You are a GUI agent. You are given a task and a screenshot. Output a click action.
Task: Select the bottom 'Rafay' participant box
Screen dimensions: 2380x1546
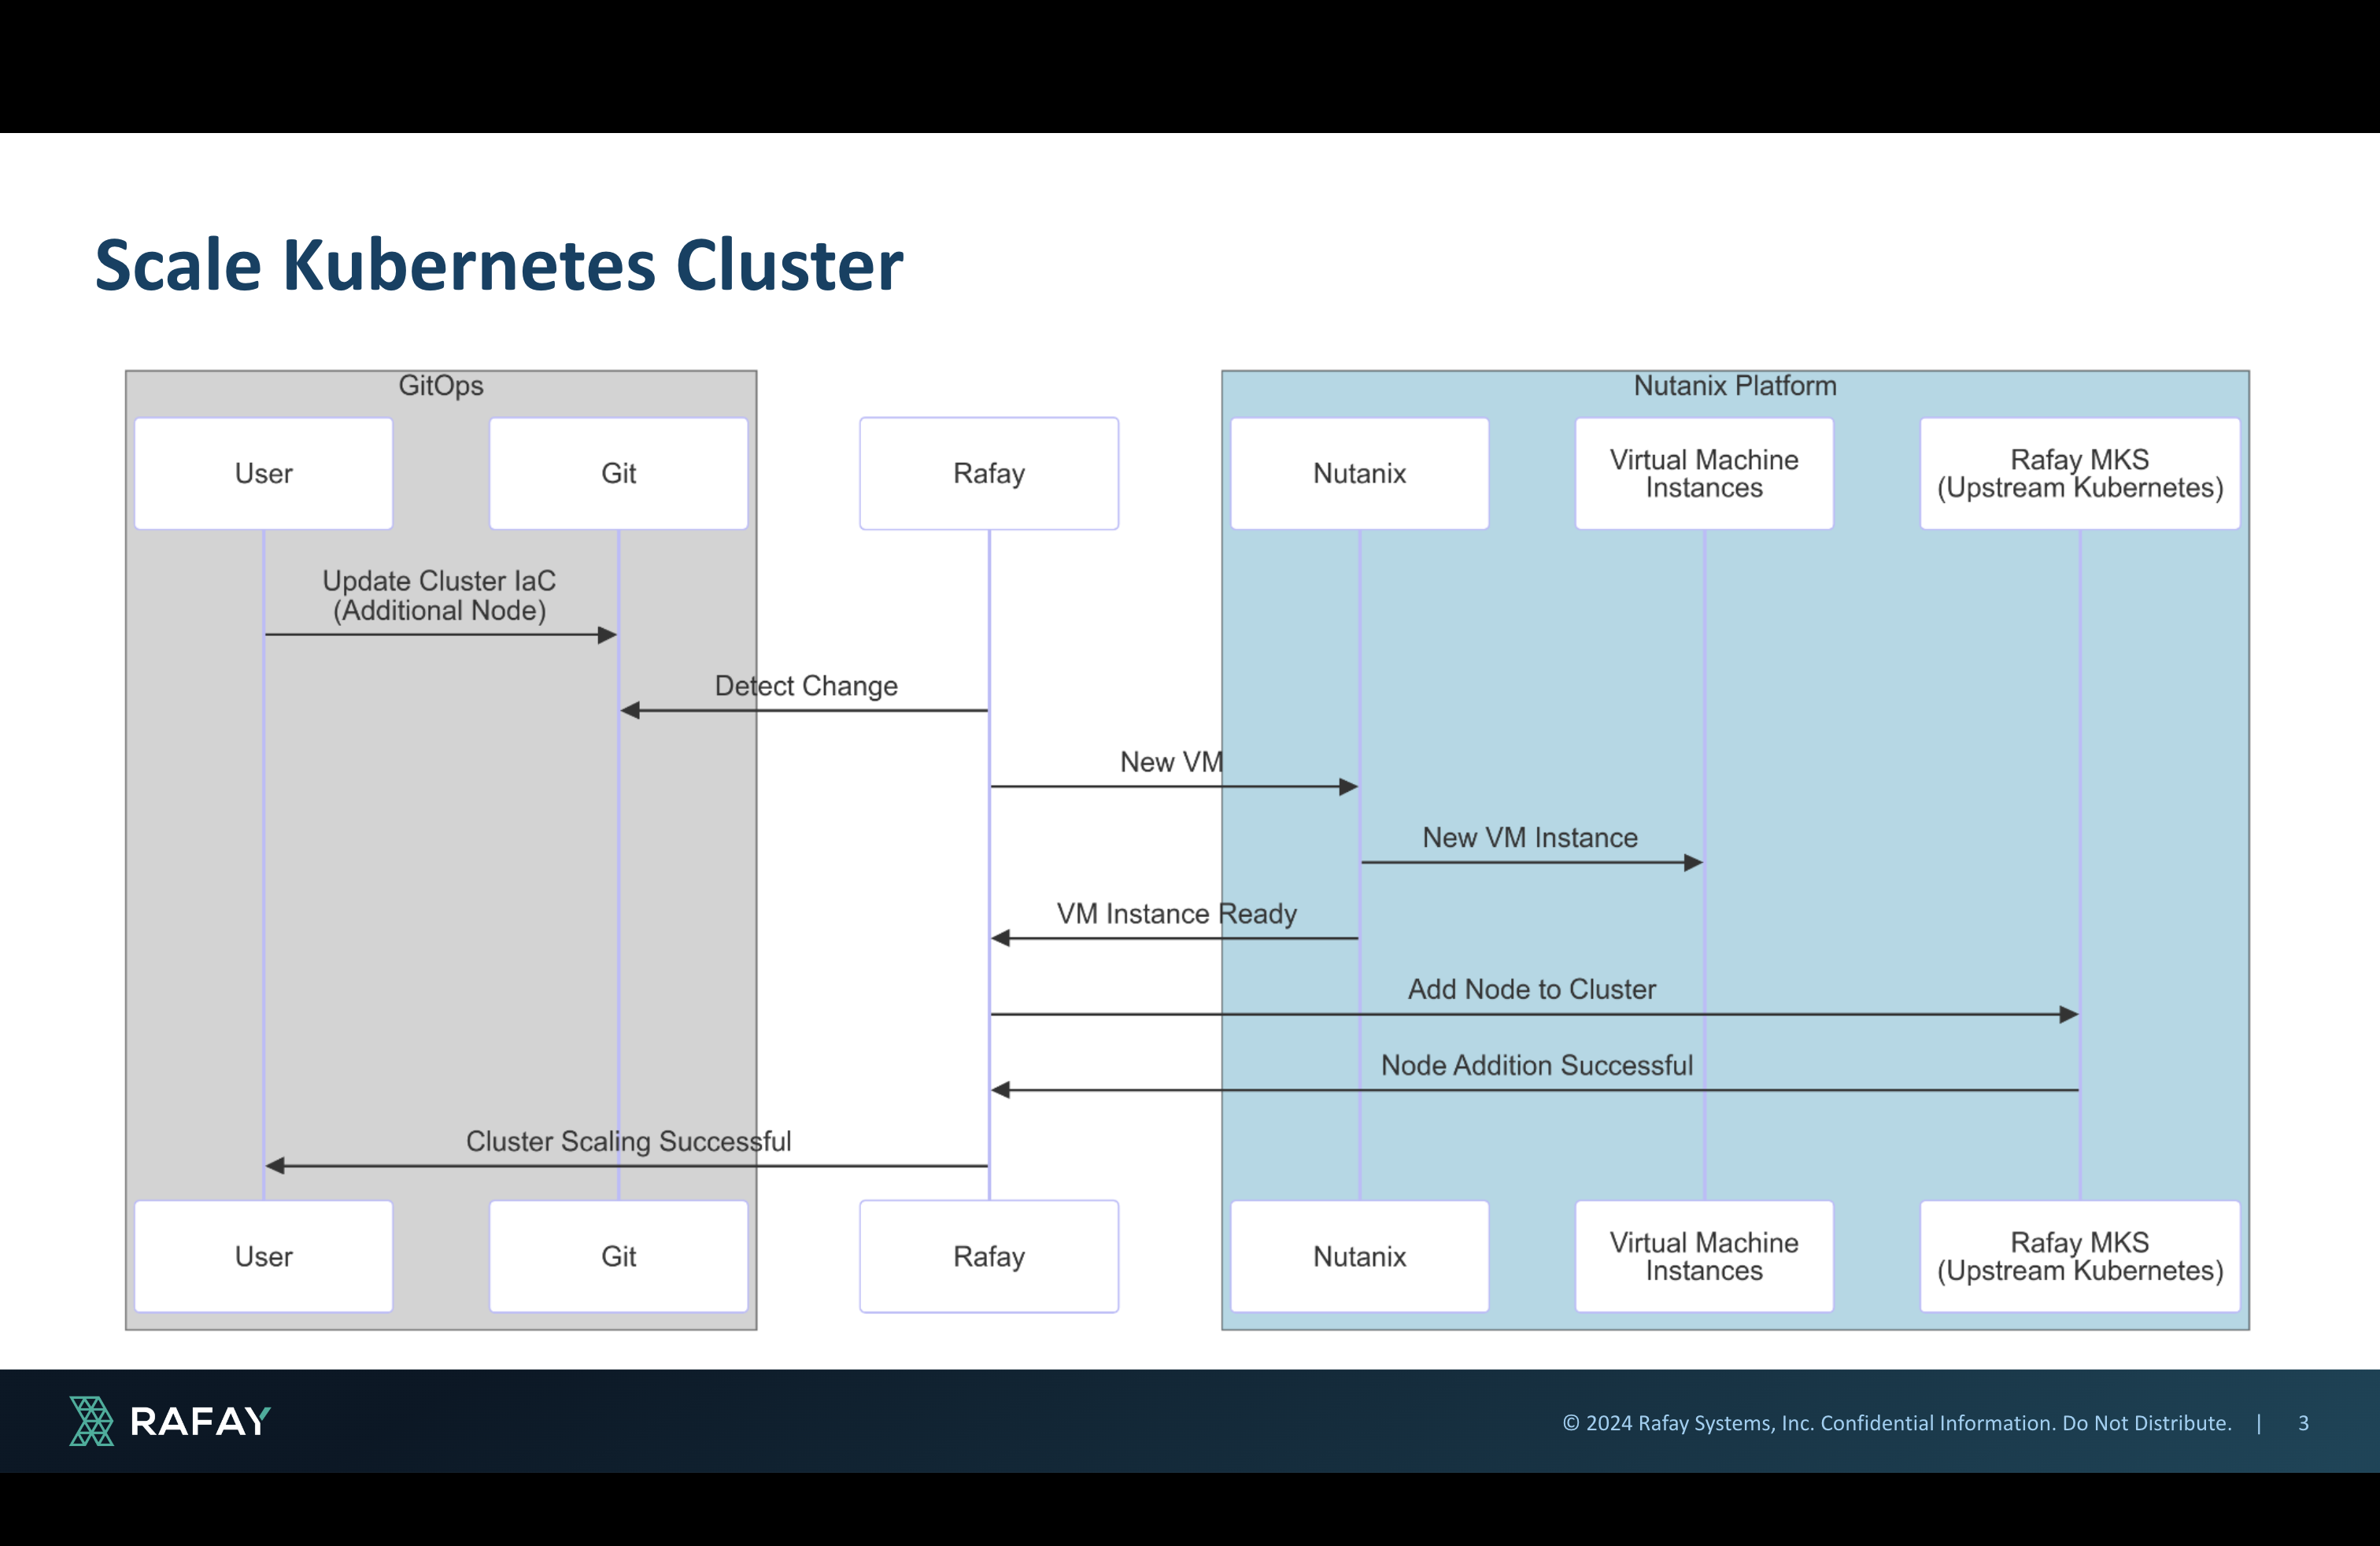(x=989, y=1256)
